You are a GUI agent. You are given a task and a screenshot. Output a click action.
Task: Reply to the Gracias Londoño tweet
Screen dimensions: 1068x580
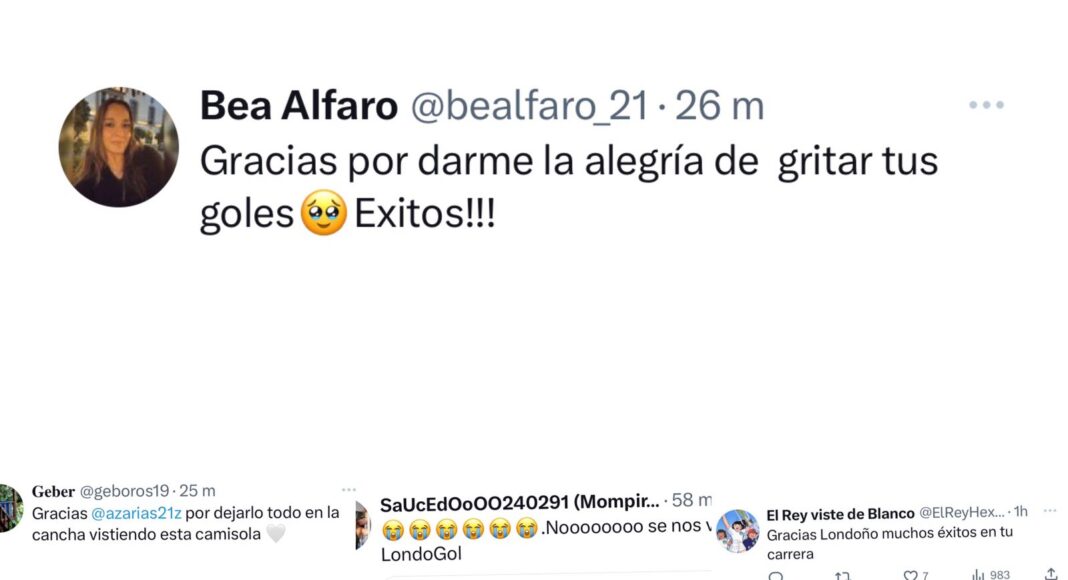(x=776, y=576)
